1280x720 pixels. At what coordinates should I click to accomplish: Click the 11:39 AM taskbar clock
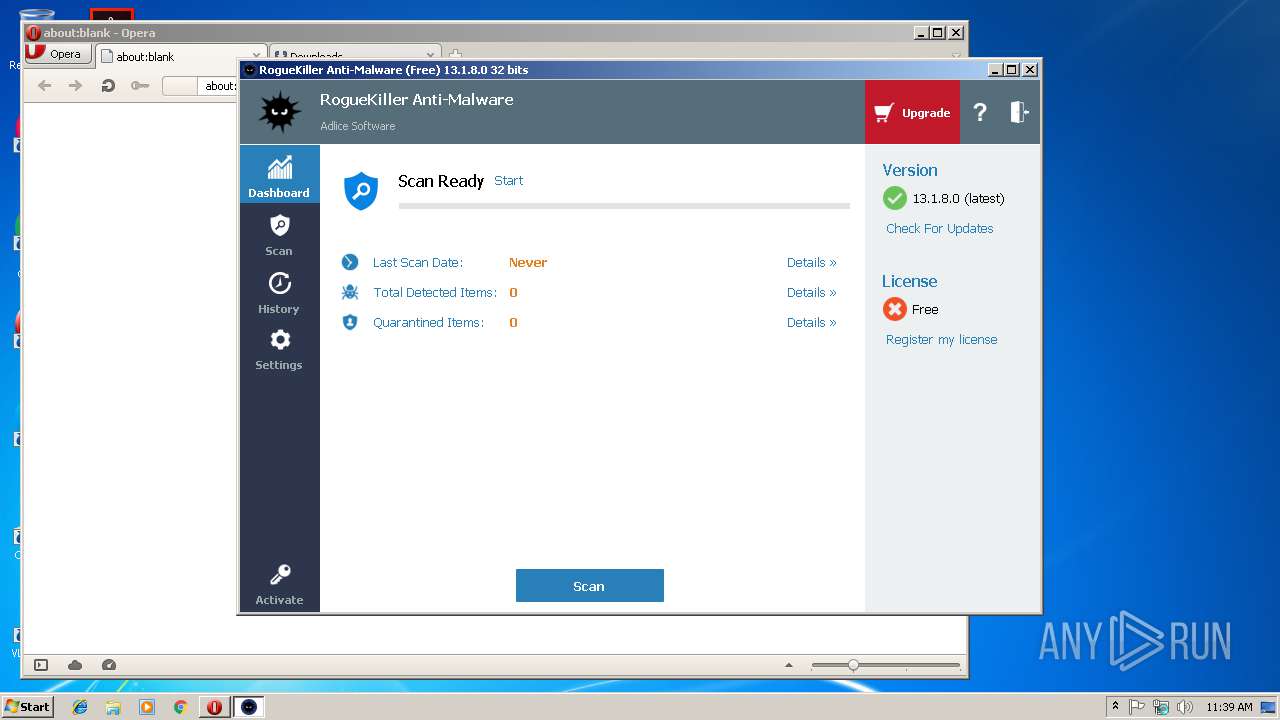1229,707
